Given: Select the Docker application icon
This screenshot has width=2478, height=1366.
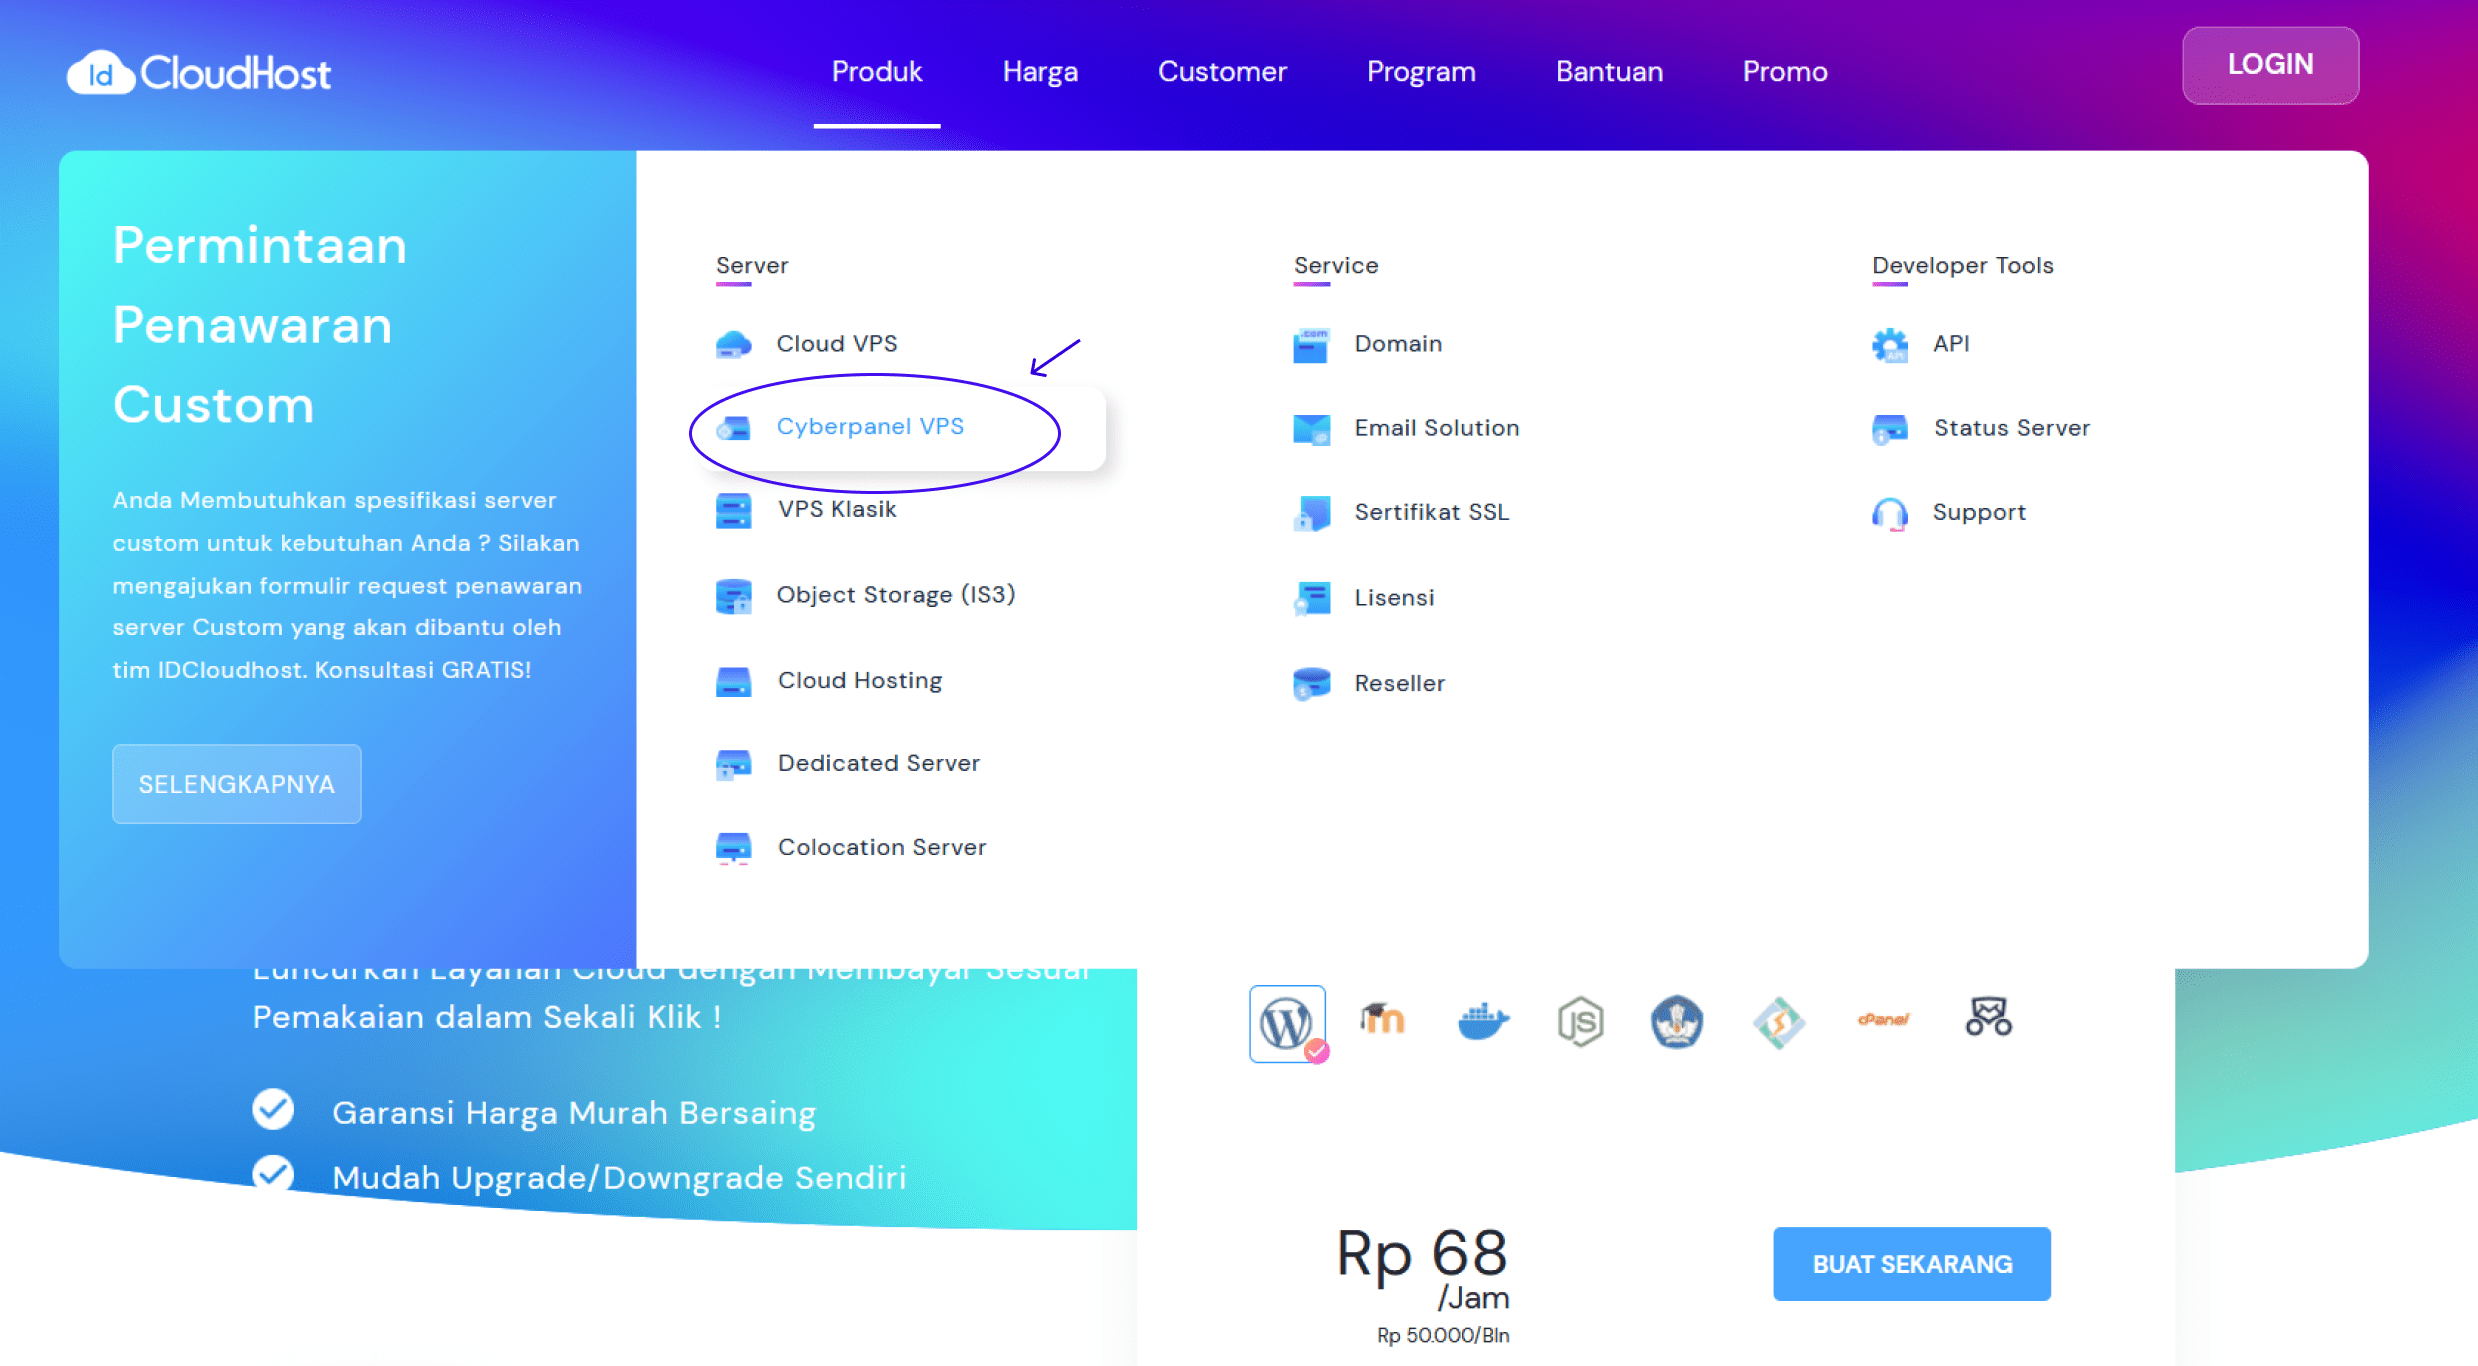Looking at the screenshot, I should point(1484,1022).
